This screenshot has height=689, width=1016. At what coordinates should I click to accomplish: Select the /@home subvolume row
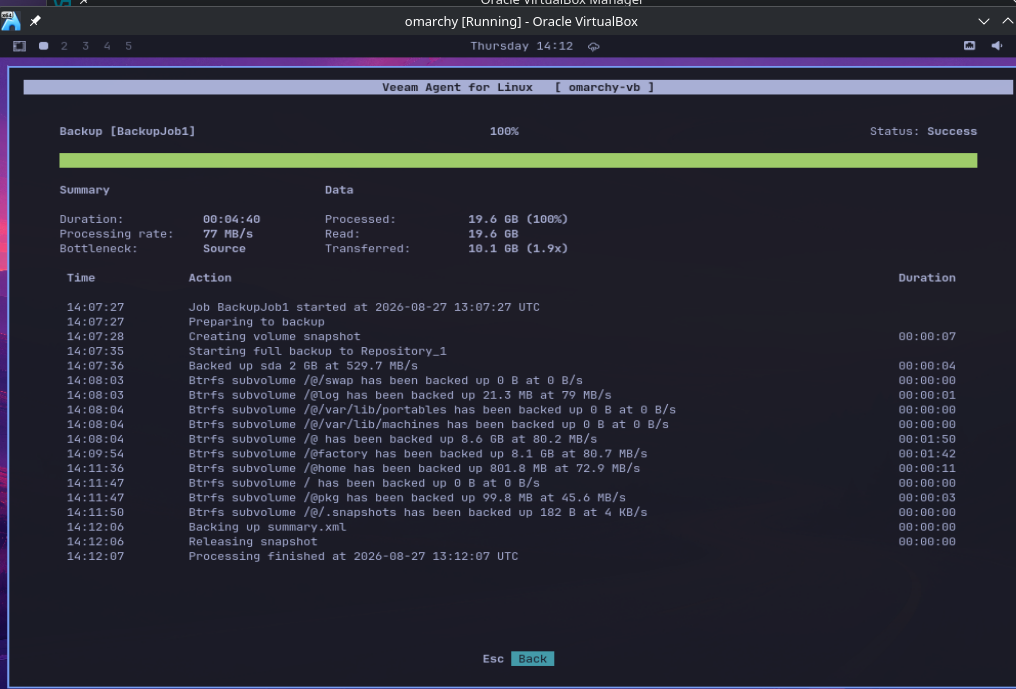tap(511, 468)
